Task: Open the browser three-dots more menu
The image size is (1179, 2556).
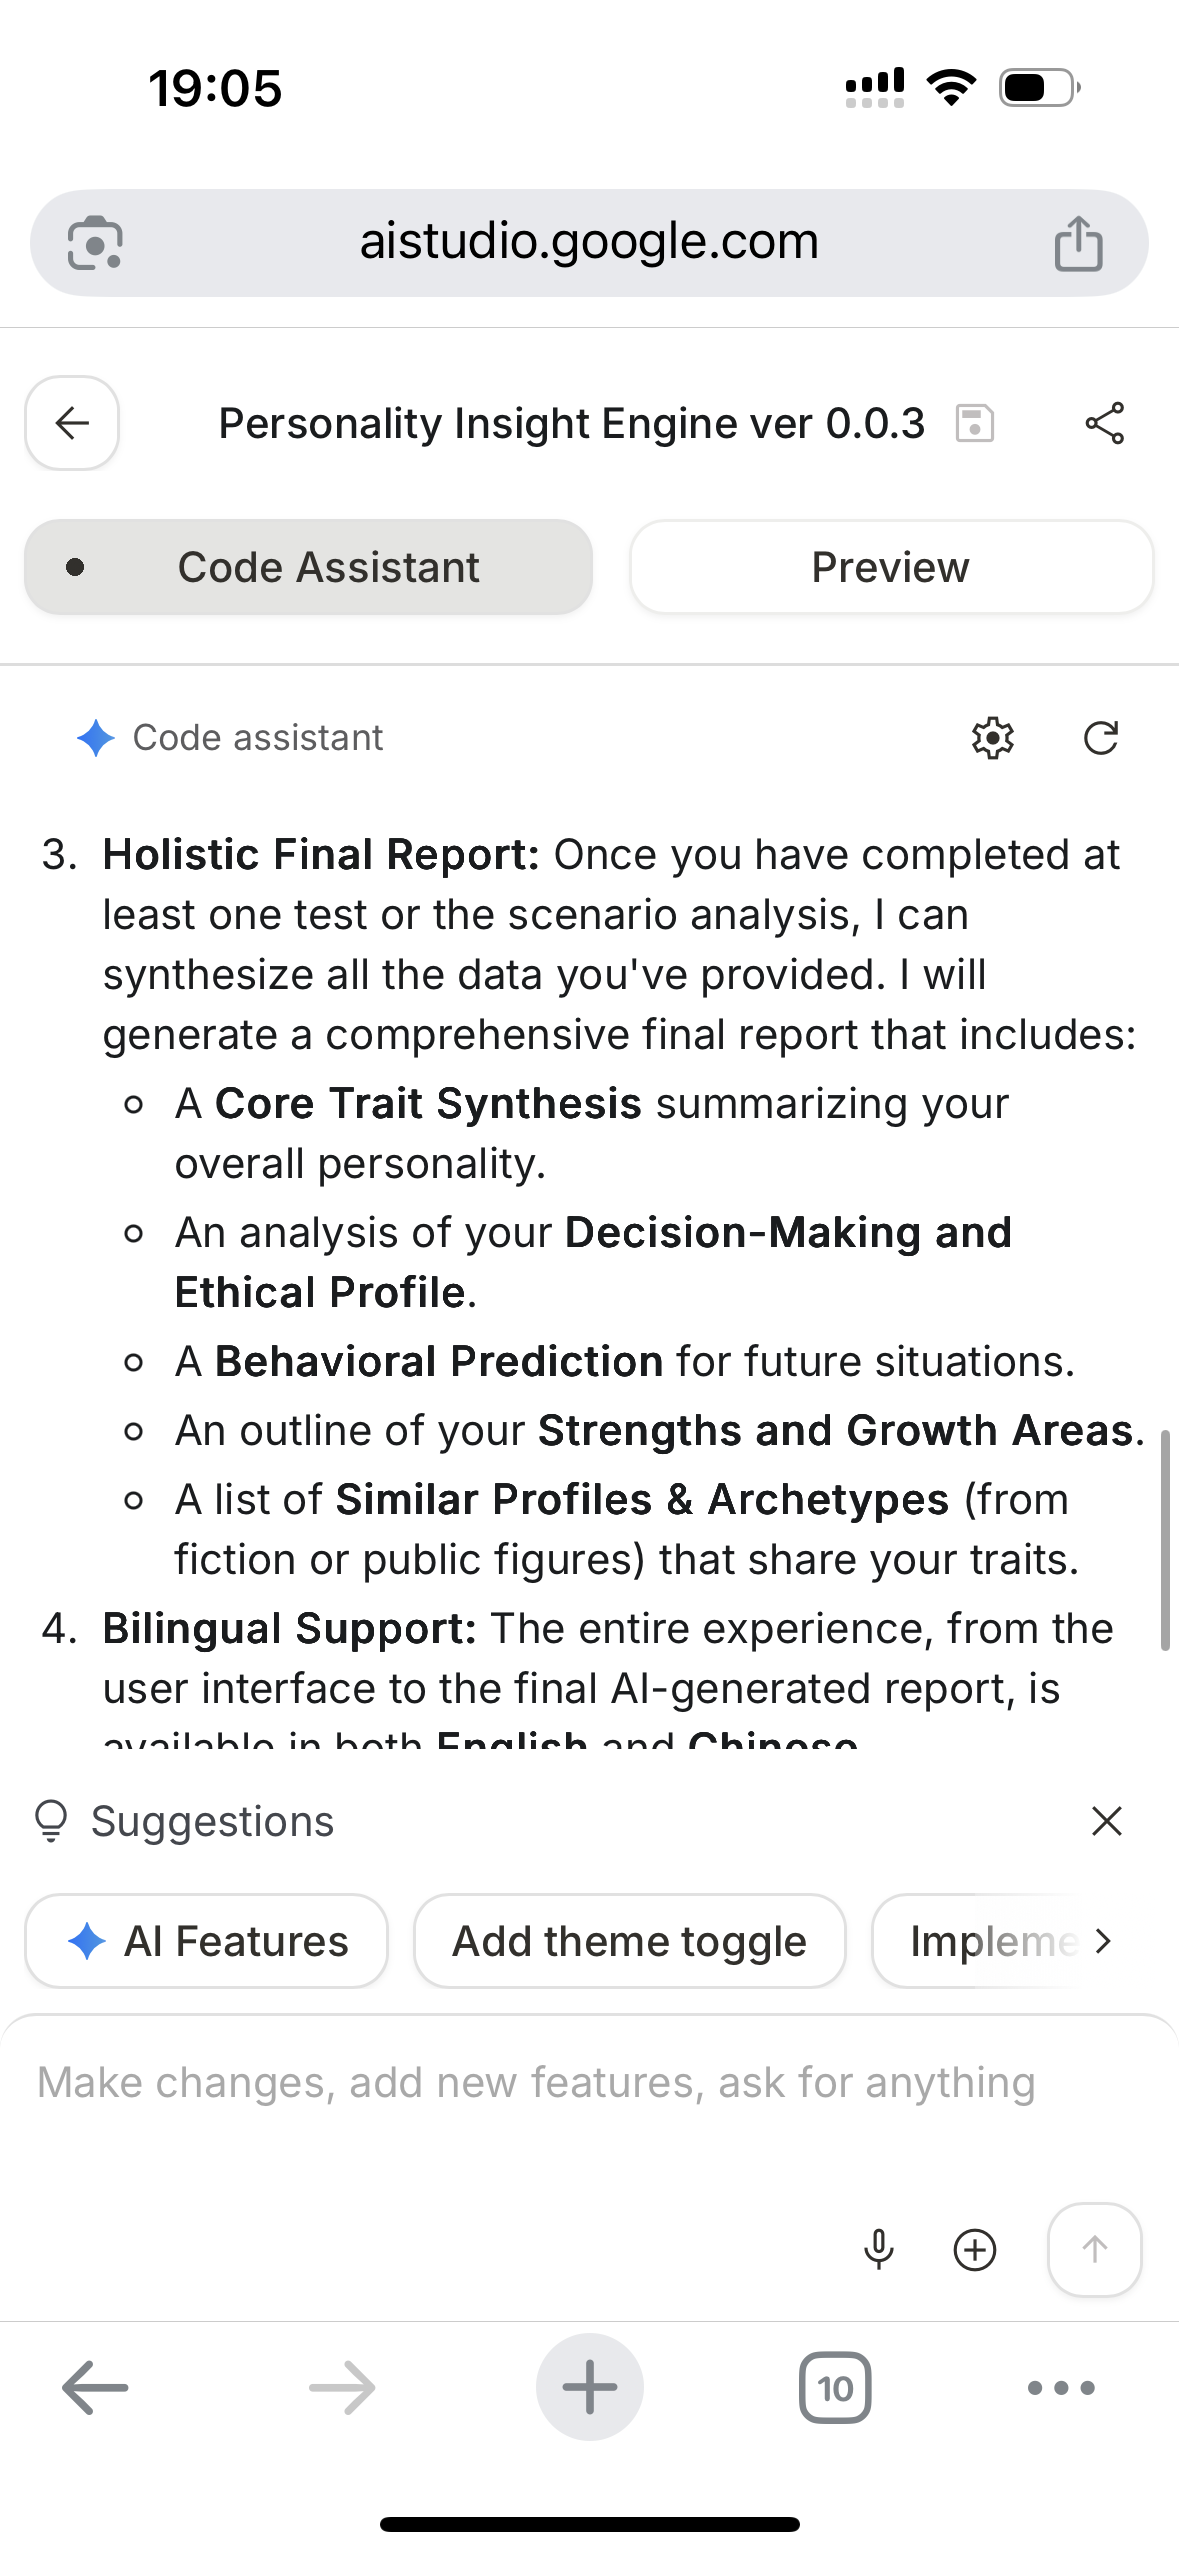Action: click(1060, 2388)
